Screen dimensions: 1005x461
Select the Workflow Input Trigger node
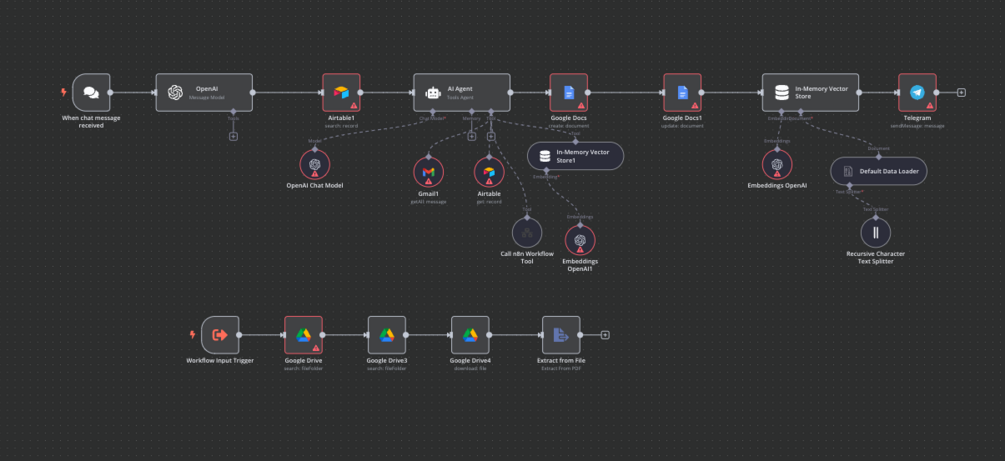[220, 335]
